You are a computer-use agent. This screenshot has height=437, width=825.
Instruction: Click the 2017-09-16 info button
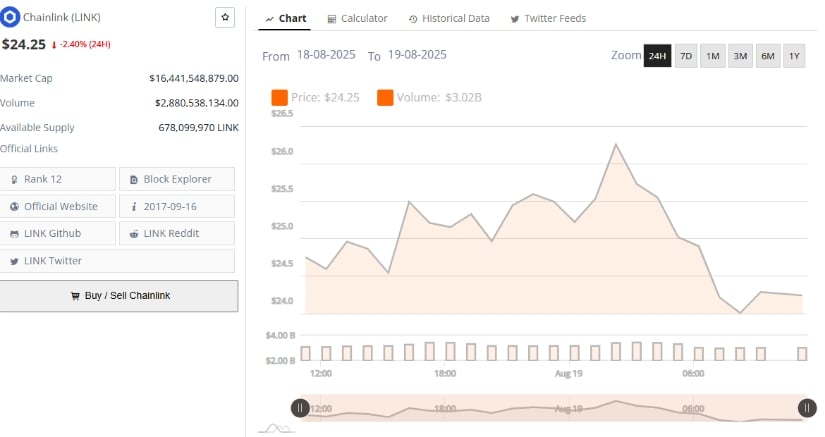[x=177, y=206]
